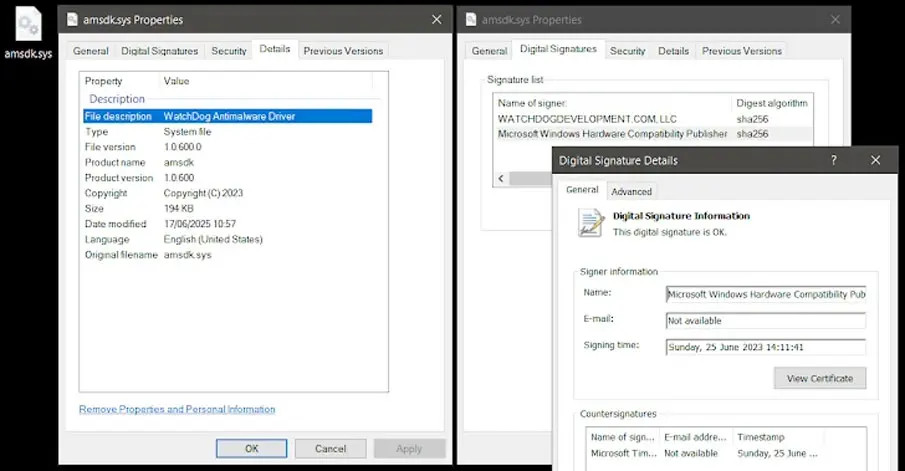
Task: Click Remove Properties and Personal Information link
Action: click(x=177, y=409)
